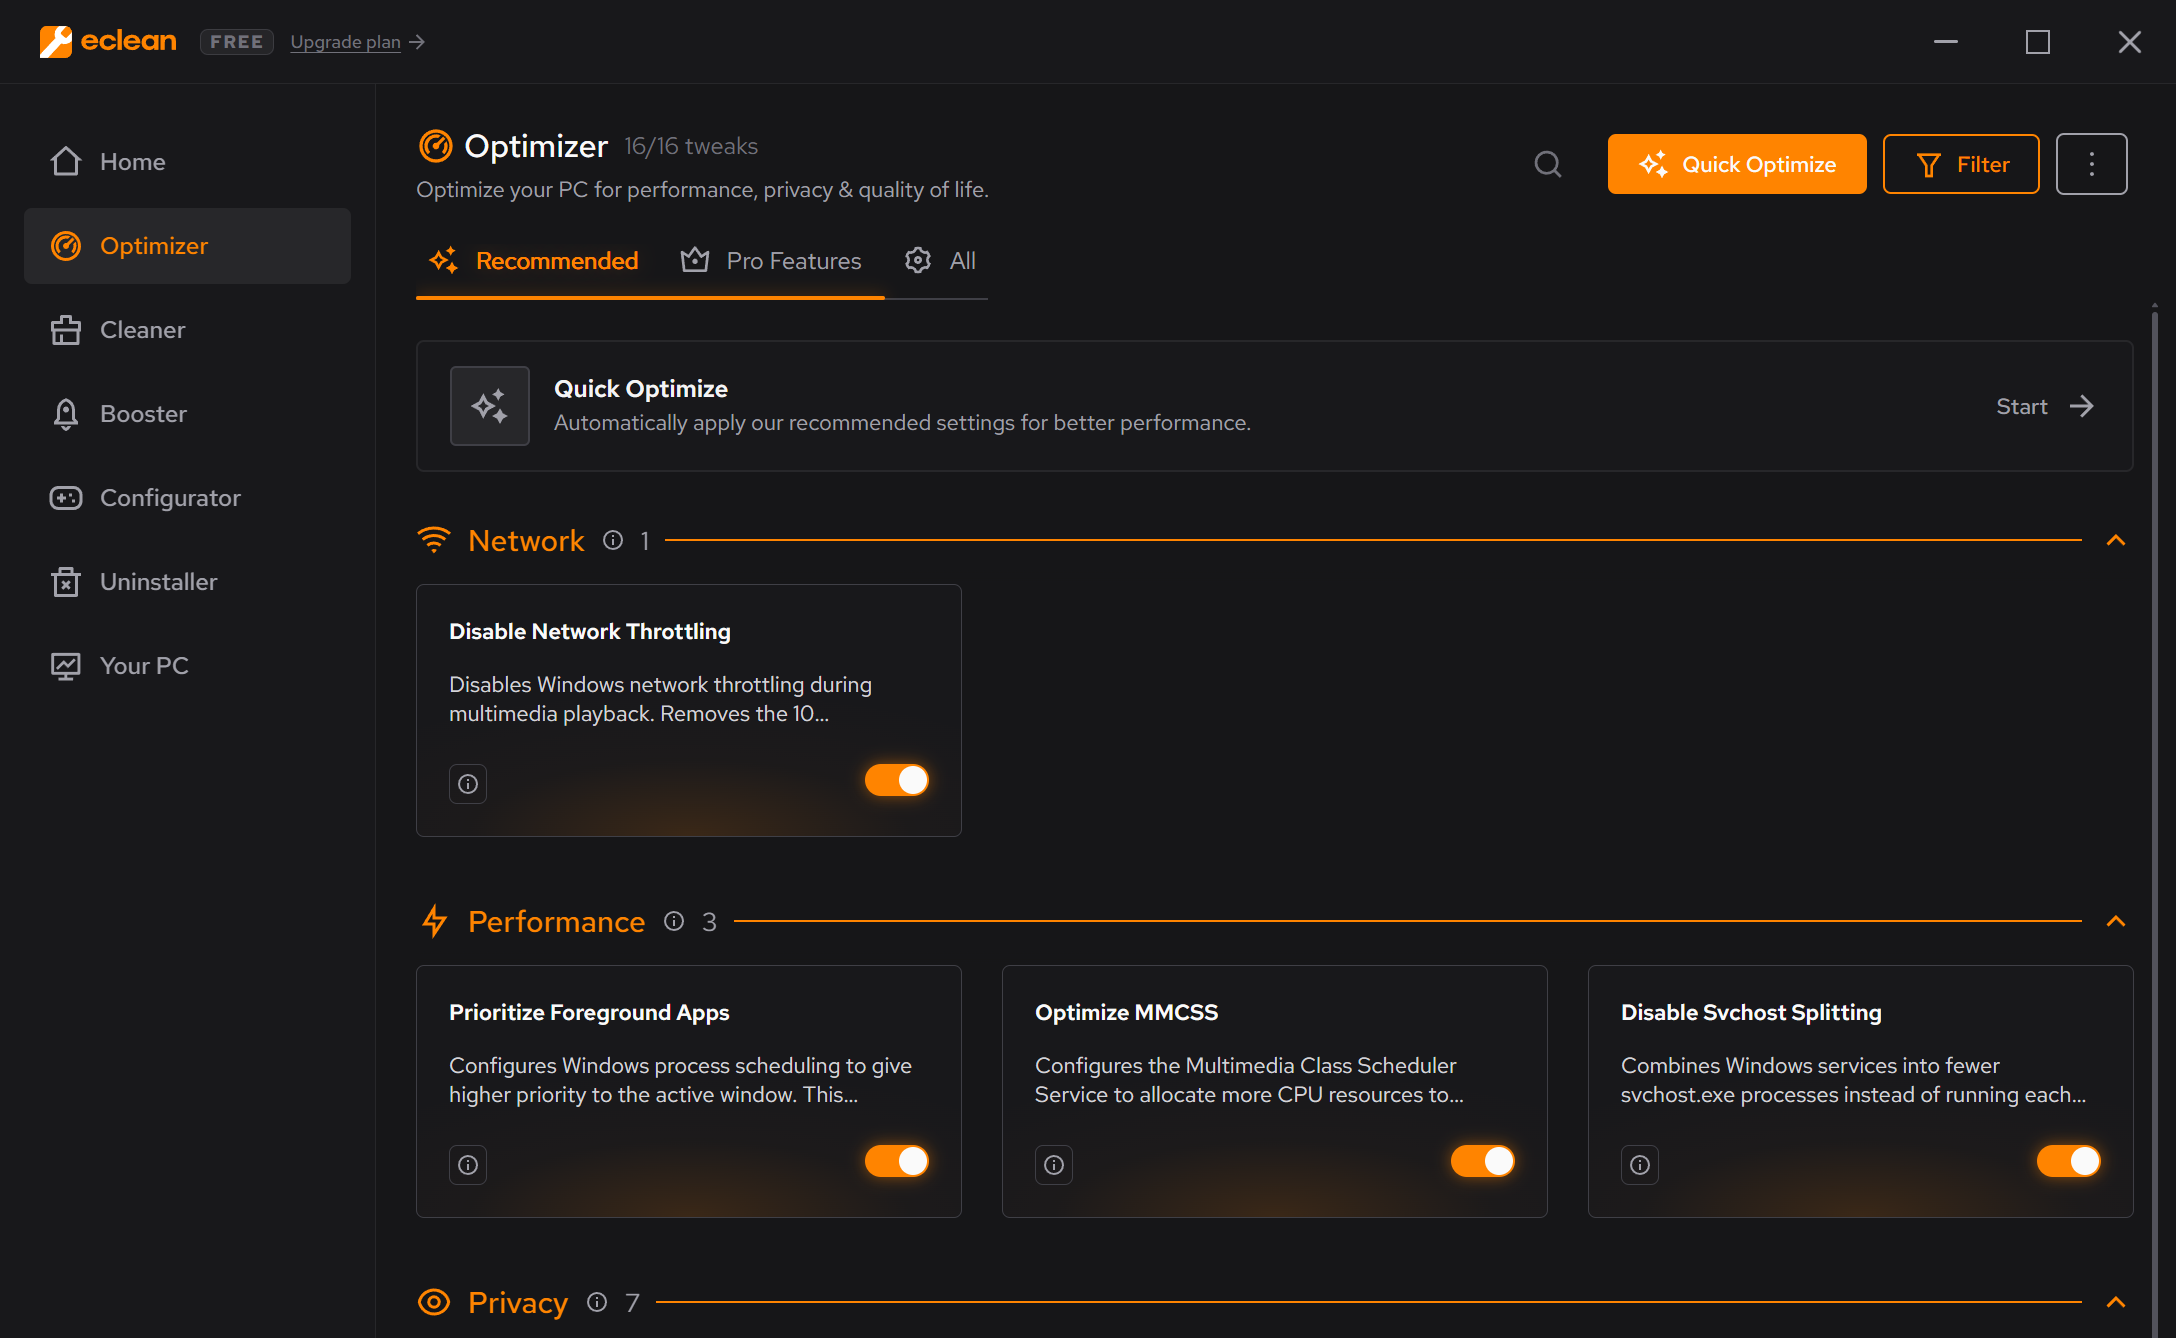Open the Filter button
This screenshot has width=2176, height=1338.
click(x=1961, y=164)
